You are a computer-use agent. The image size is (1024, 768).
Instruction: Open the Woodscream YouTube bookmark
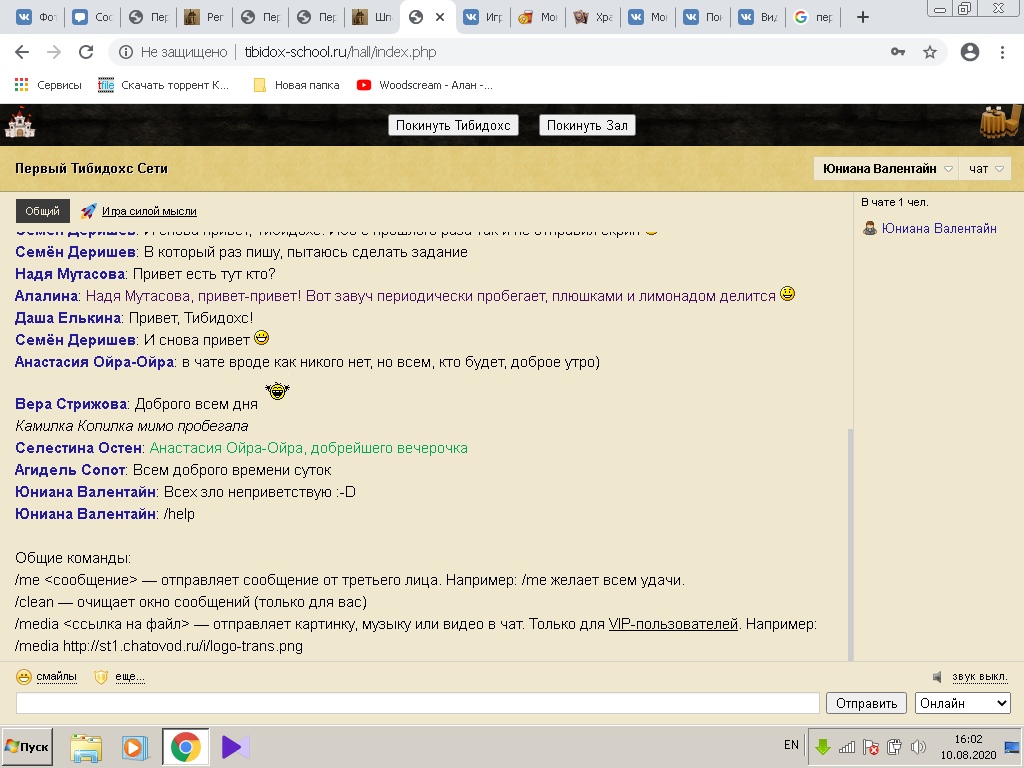click(x=424, y=85)
